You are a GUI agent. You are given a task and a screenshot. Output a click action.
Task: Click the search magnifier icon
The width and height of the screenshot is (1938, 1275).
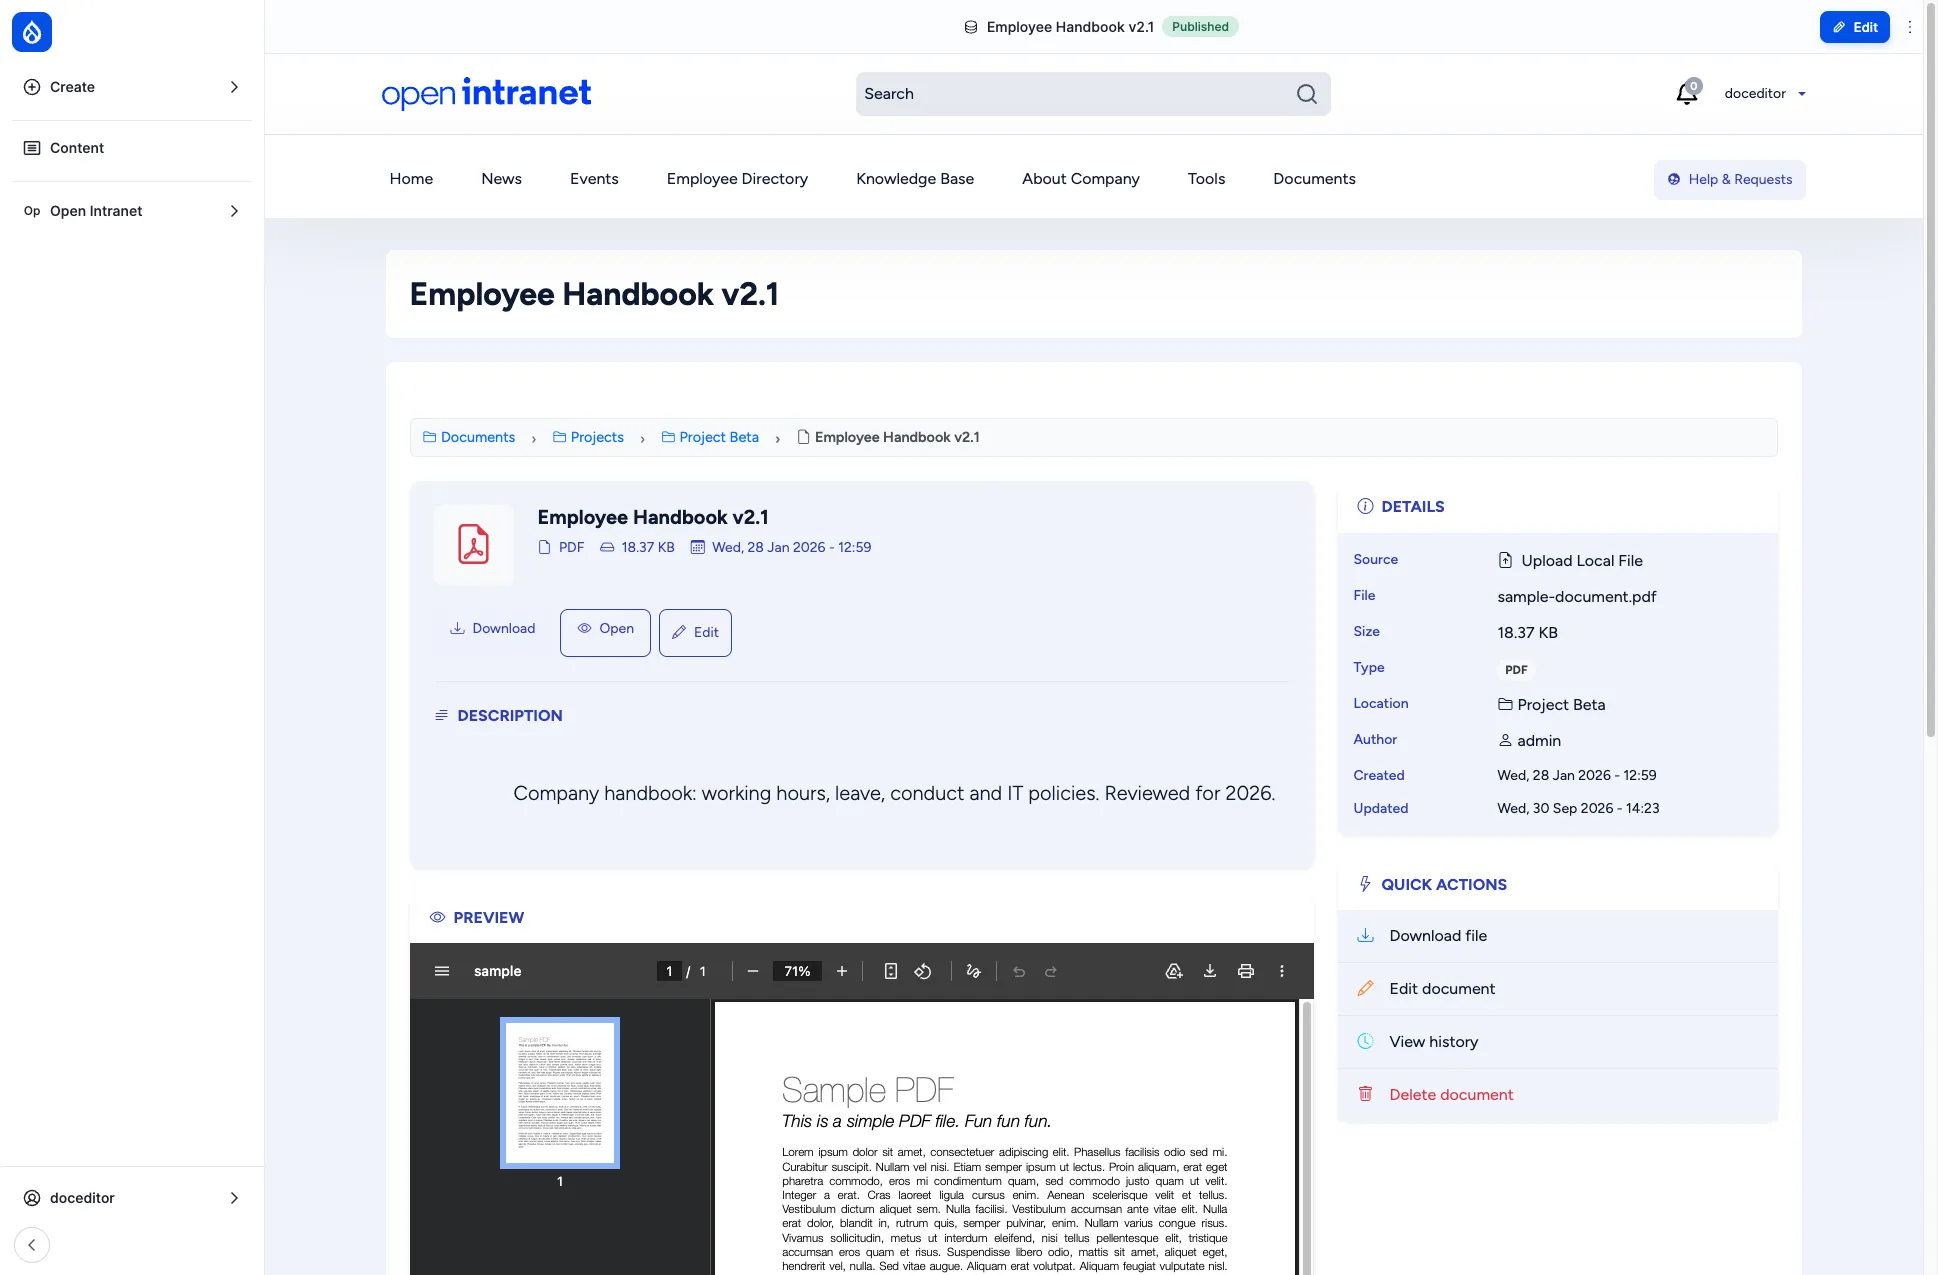[x=1307, y=94]
